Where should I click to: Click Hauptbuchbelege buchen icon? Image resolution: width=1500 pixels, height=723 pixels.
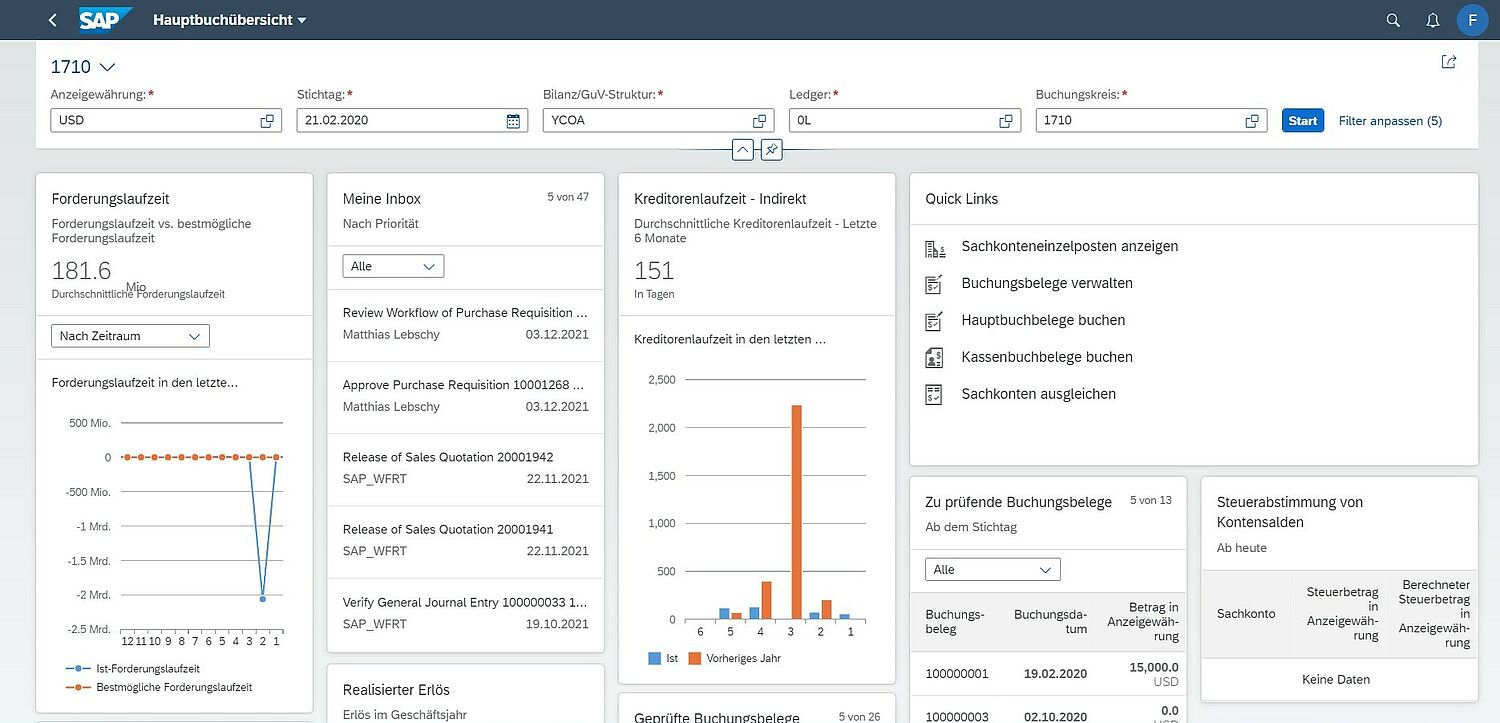tap(935, 321)
